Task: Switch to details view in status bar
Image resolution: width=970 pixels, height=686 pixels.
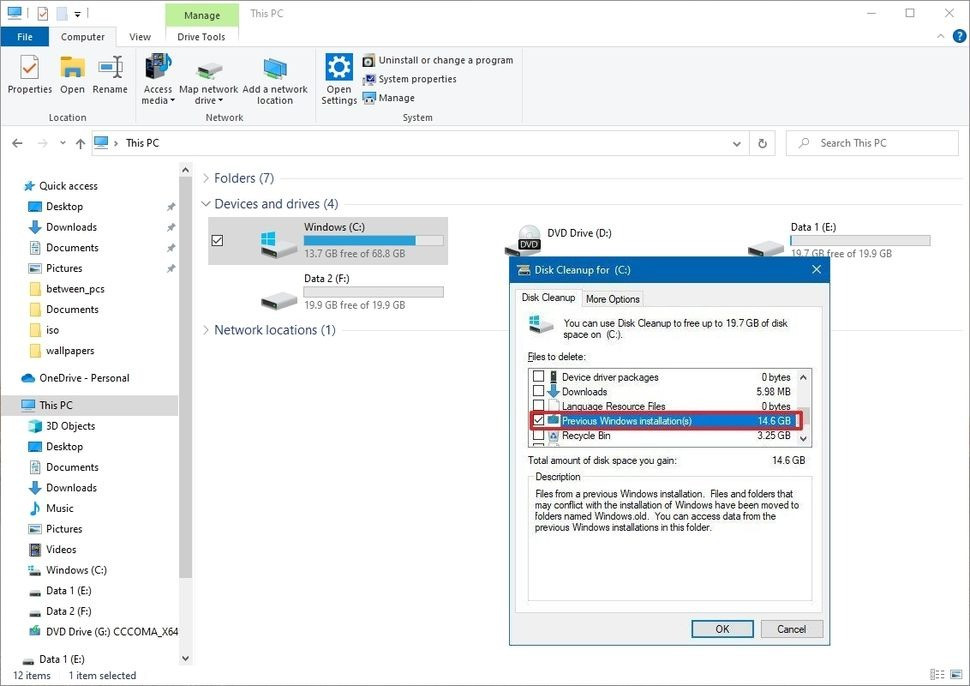Action: point(937,674)
